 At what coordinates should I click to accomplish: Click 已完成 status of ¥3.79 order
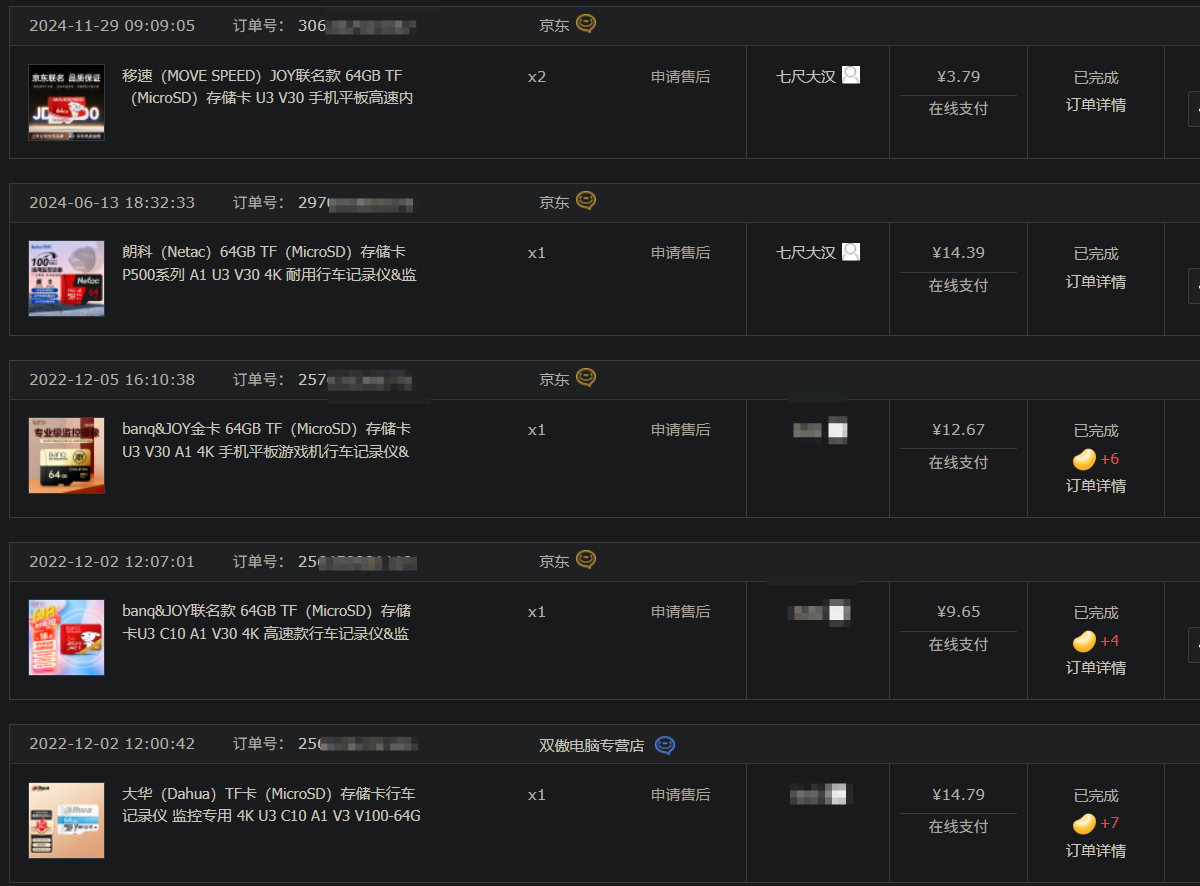coord(1096,77)
